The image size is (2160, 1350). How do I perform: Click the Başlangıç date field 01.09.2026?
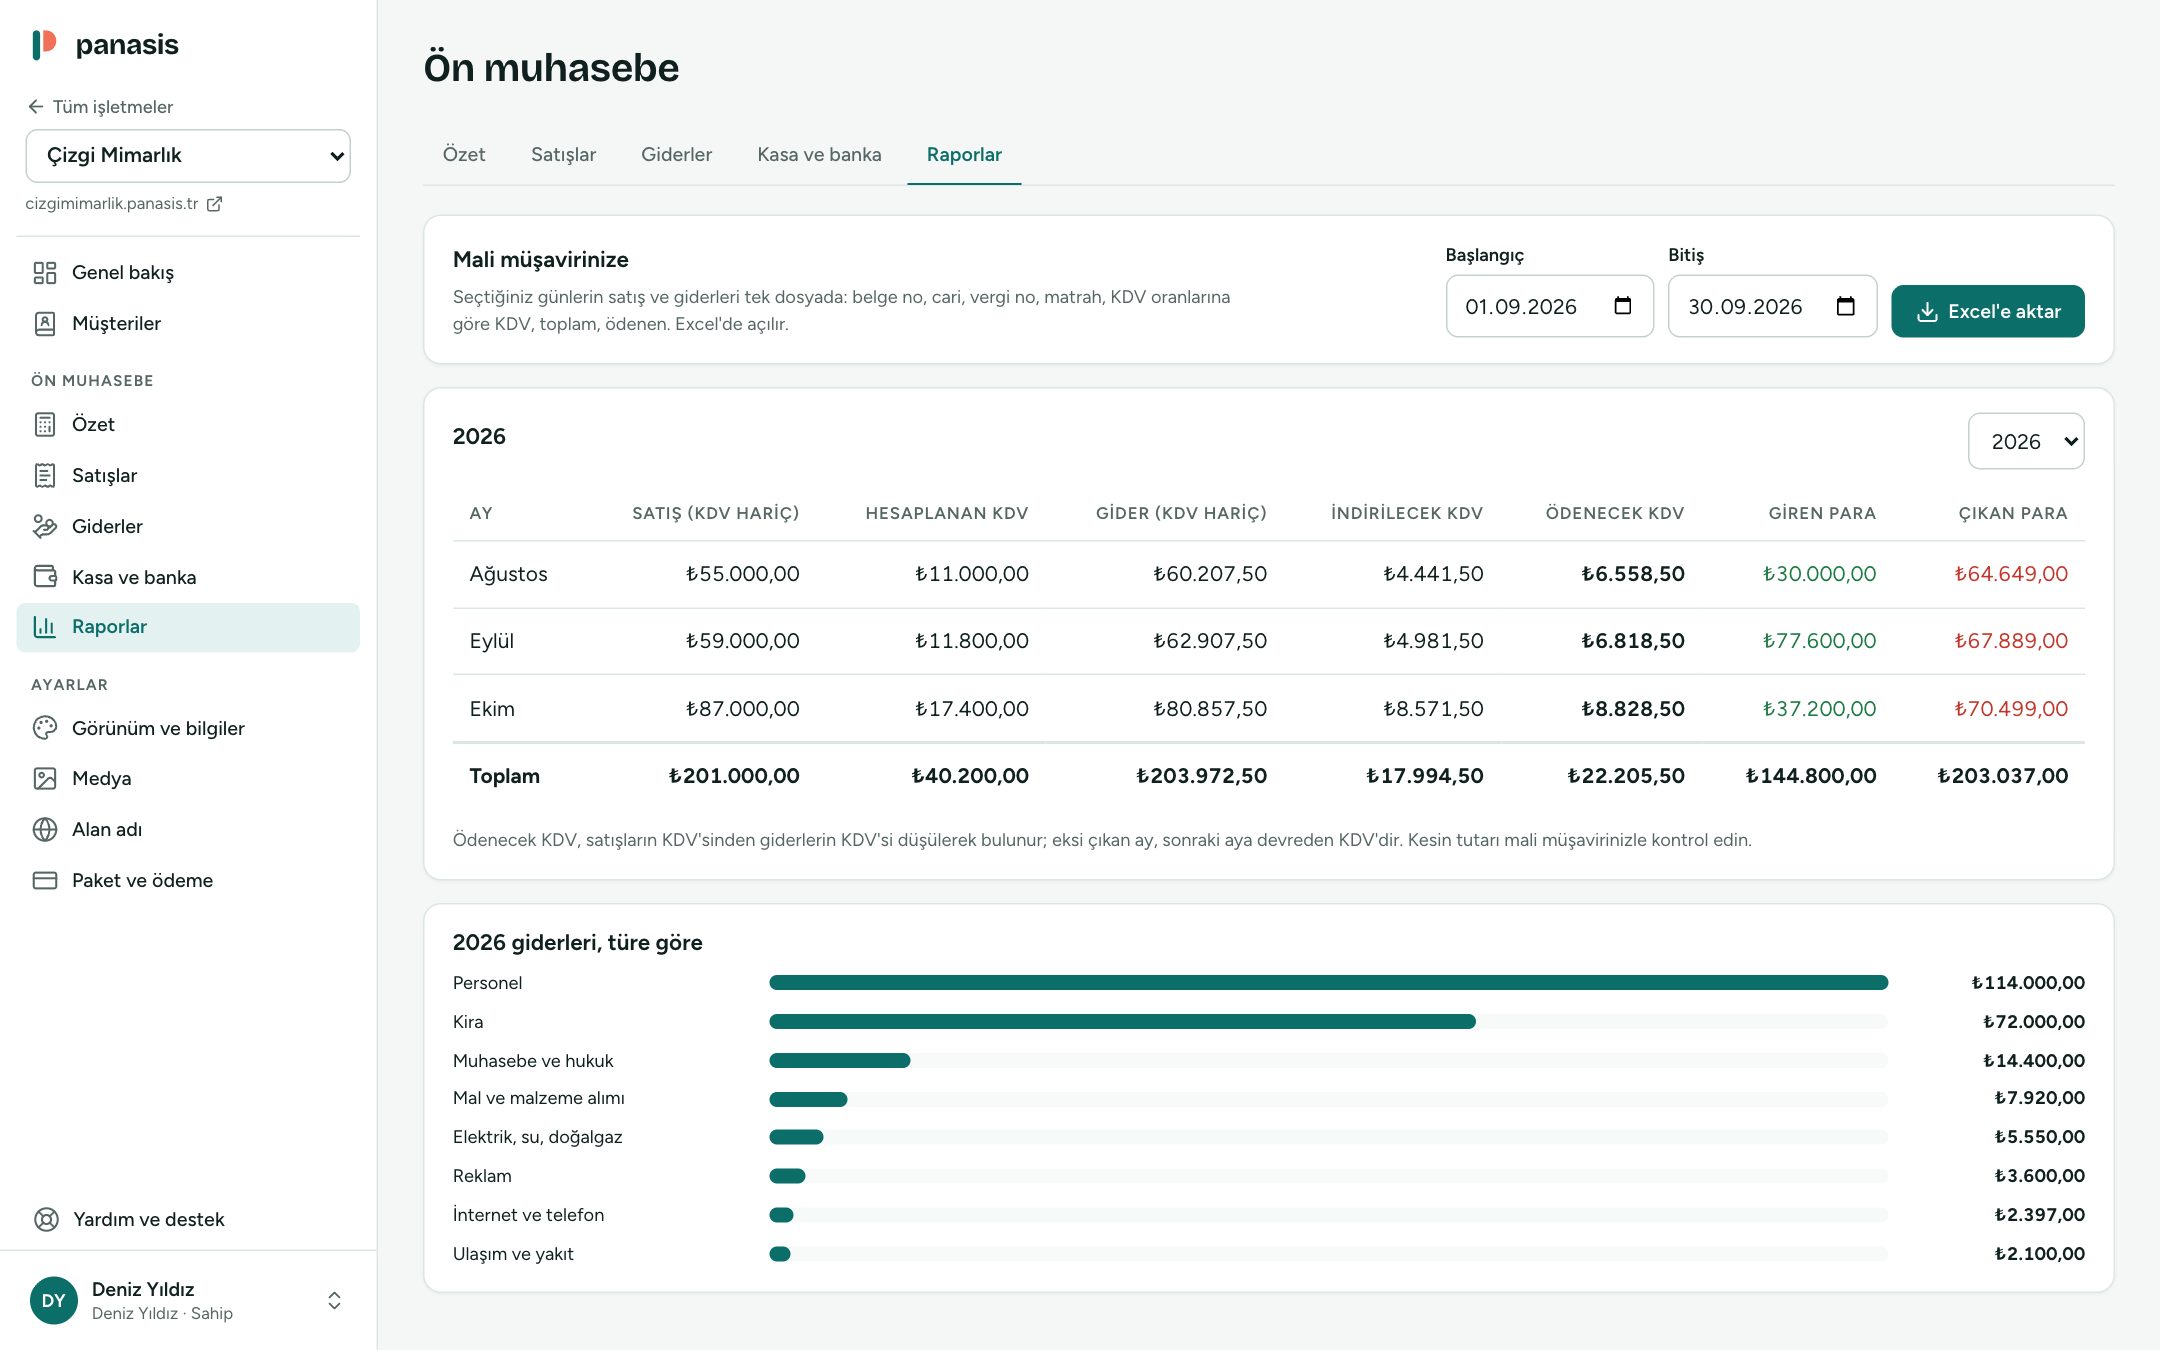[x=1549, y=306]
